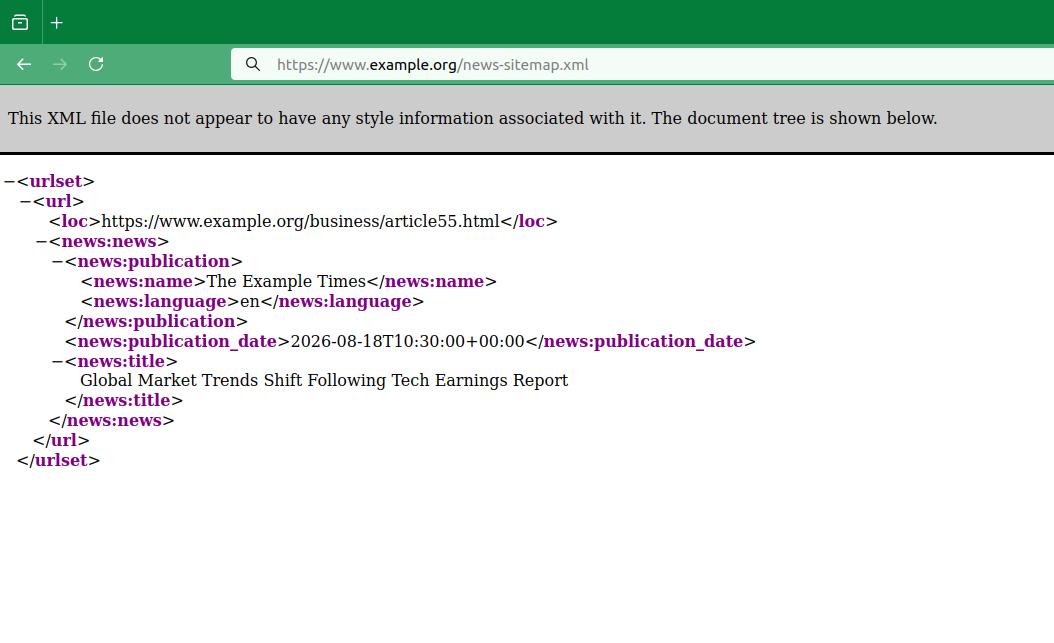The width and height of the screenshot is (1054, 643).
Task: Click publication date 2026-08-18T10:30:00+00:00
Action: click(x=407, y=341)
